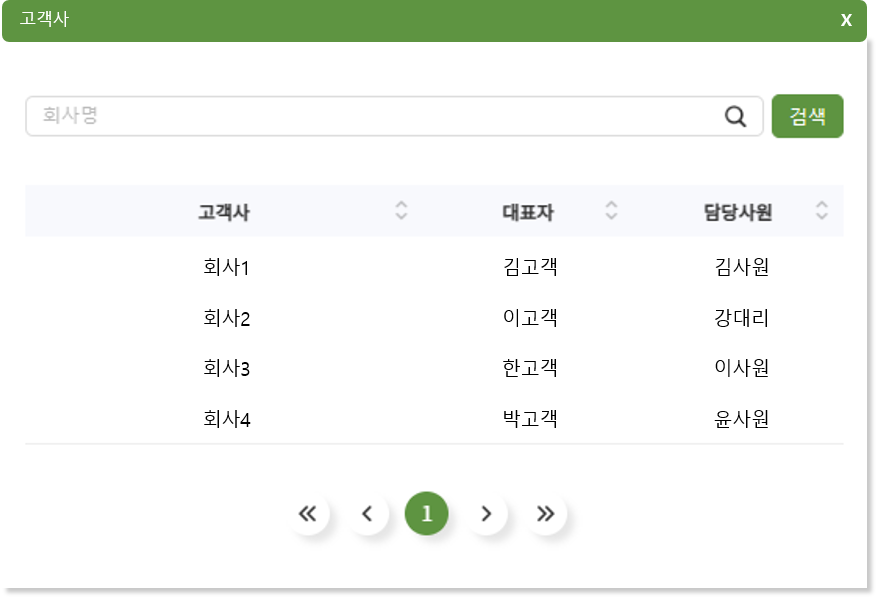Select page number 1
Image resolution: width=878 pixels, height=599 pixels.
tap(427, 513)
